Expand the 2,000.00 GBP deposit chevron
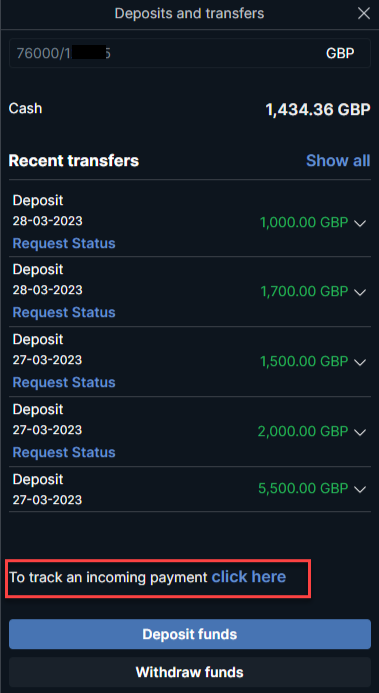 [x=360, y=432]
